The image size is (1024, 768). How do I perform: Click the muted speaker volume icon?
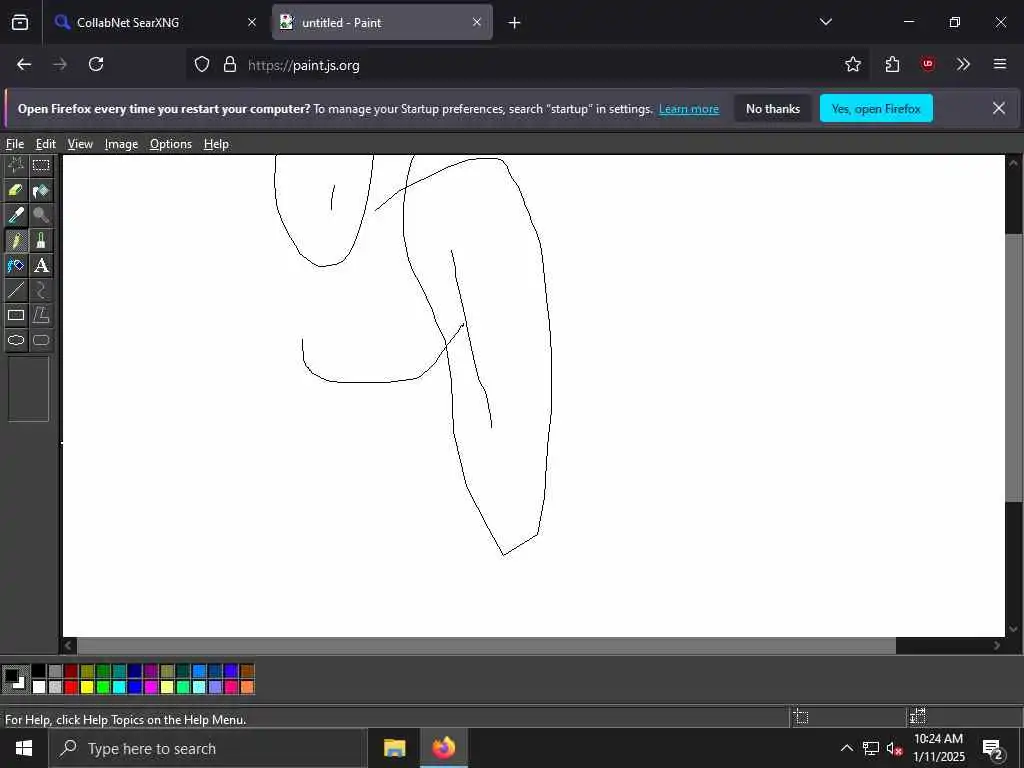(x=894, y=748)
